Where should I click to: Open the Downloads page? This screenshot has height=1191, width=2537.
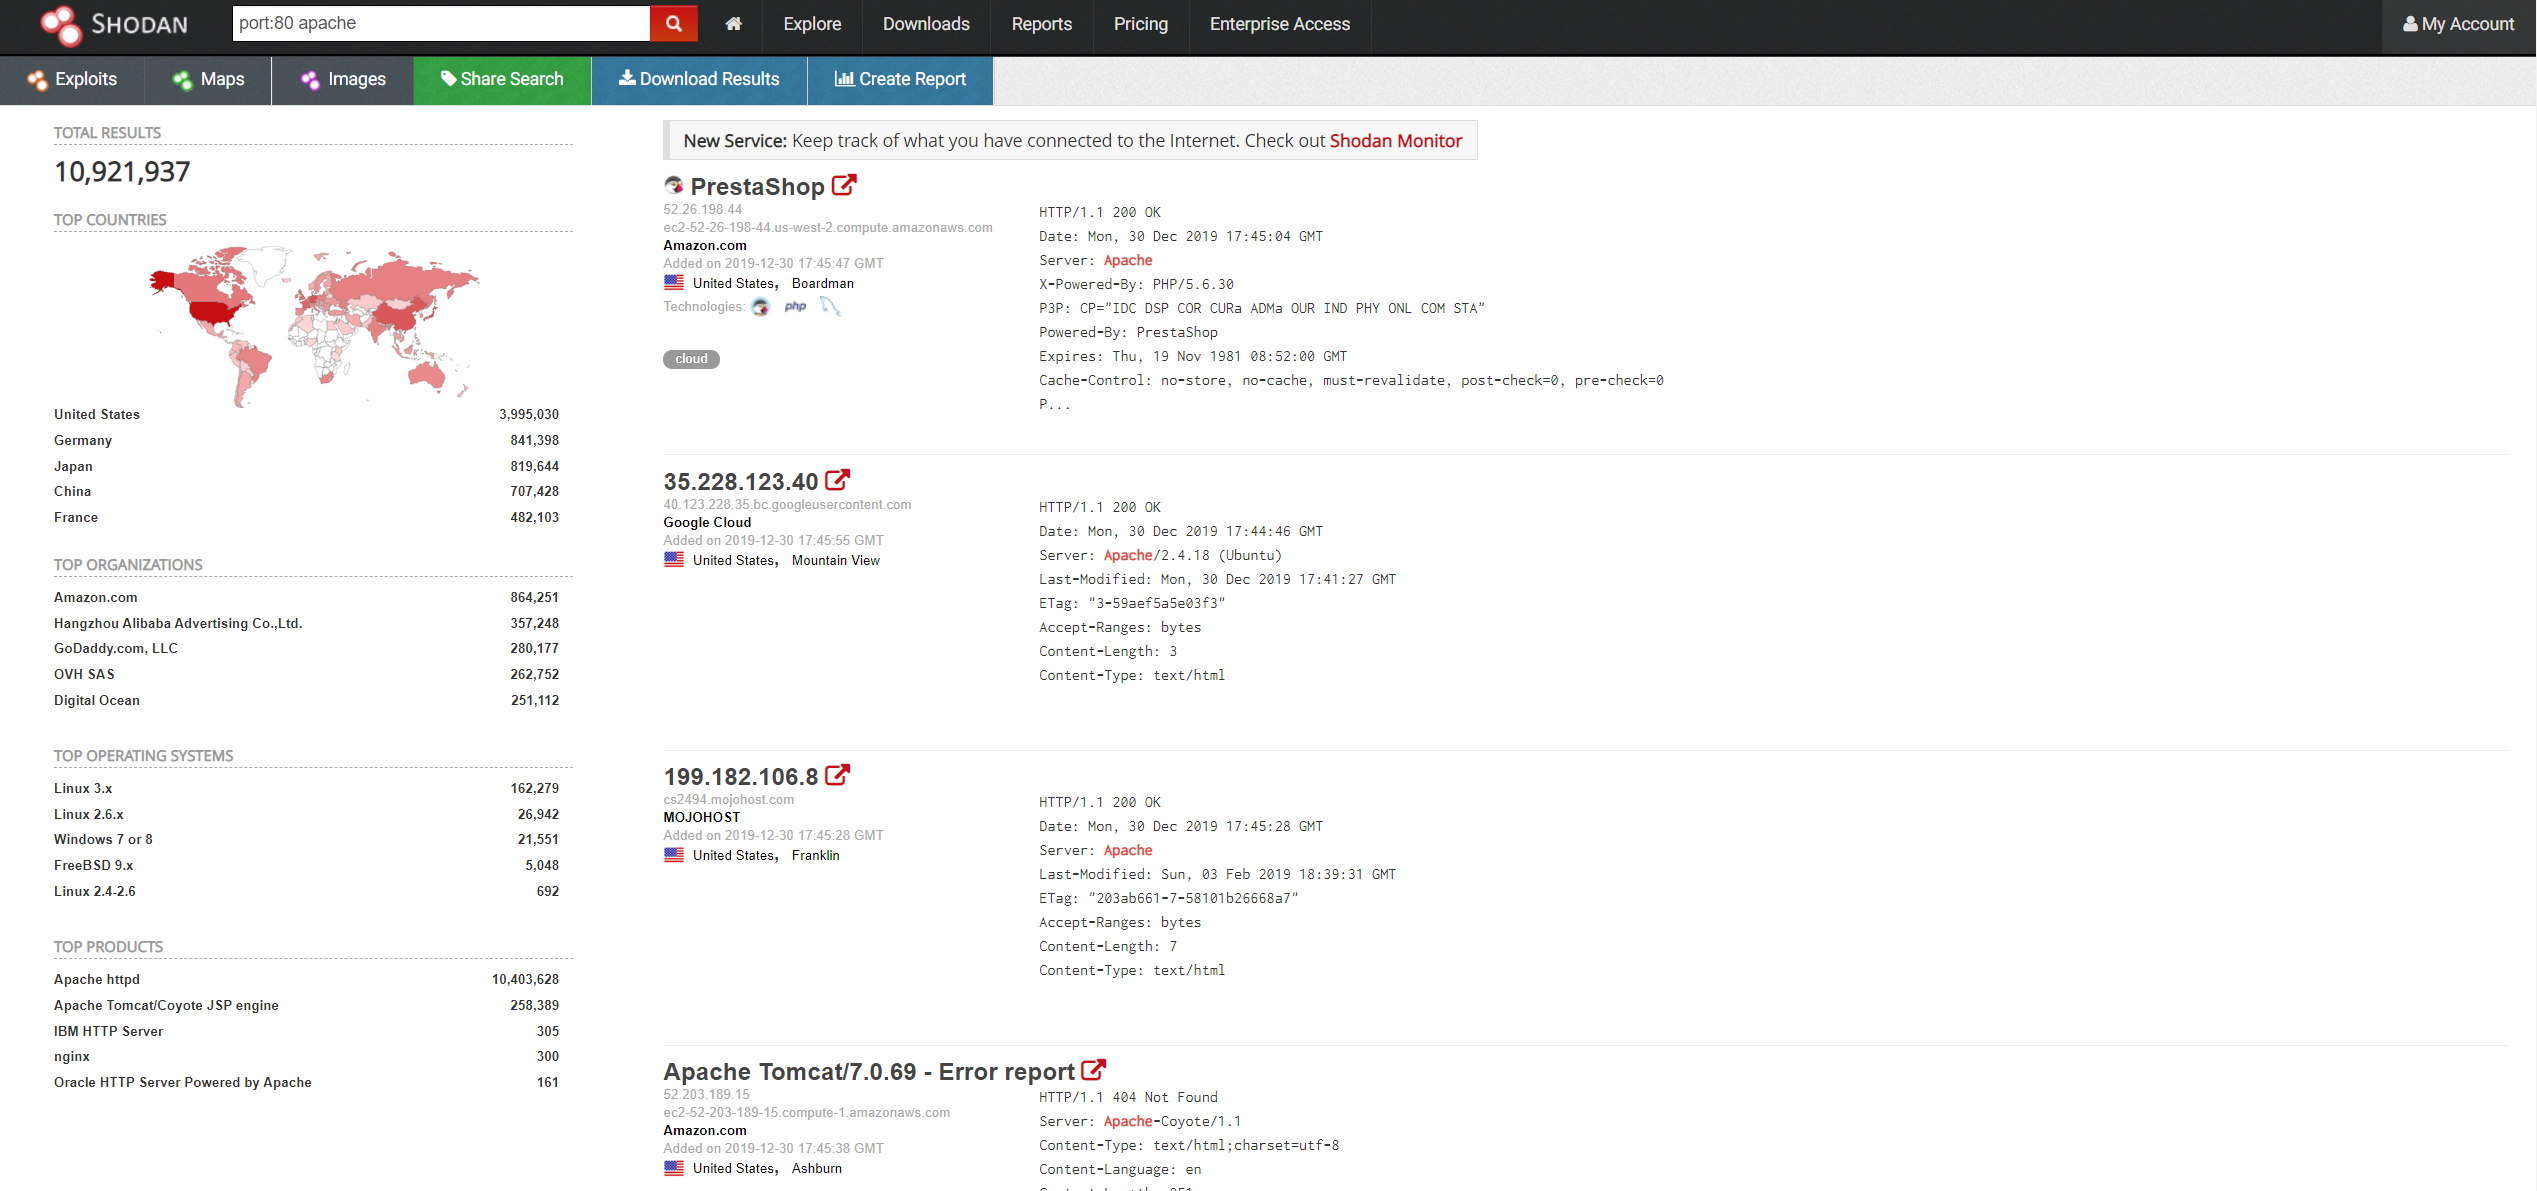coord(926,24)
